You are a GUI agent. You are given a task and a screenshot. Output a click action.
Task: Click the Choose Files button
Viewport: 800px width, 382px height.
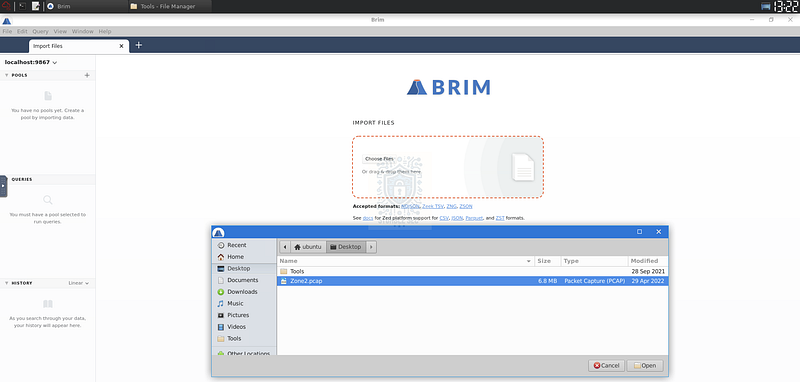click(379, 159)
